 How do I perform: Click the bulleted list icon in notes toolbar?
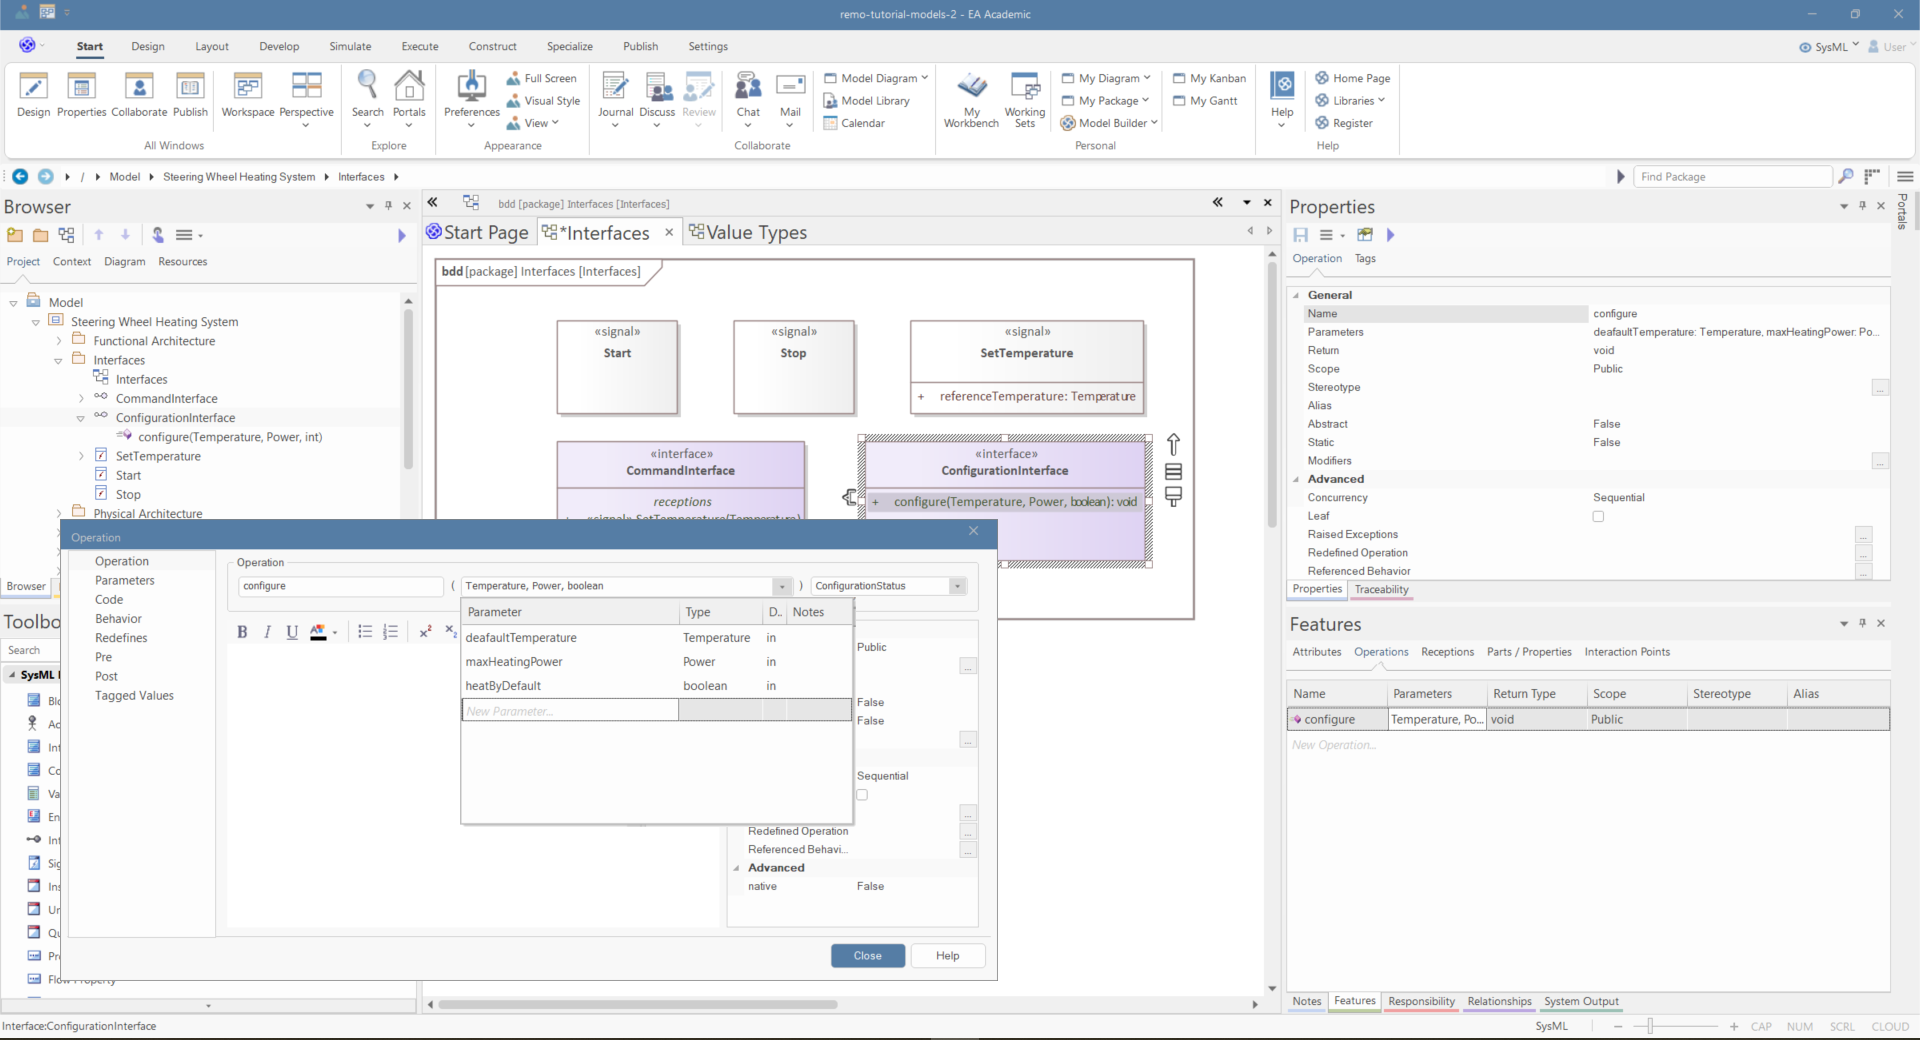tap(365, 632)
